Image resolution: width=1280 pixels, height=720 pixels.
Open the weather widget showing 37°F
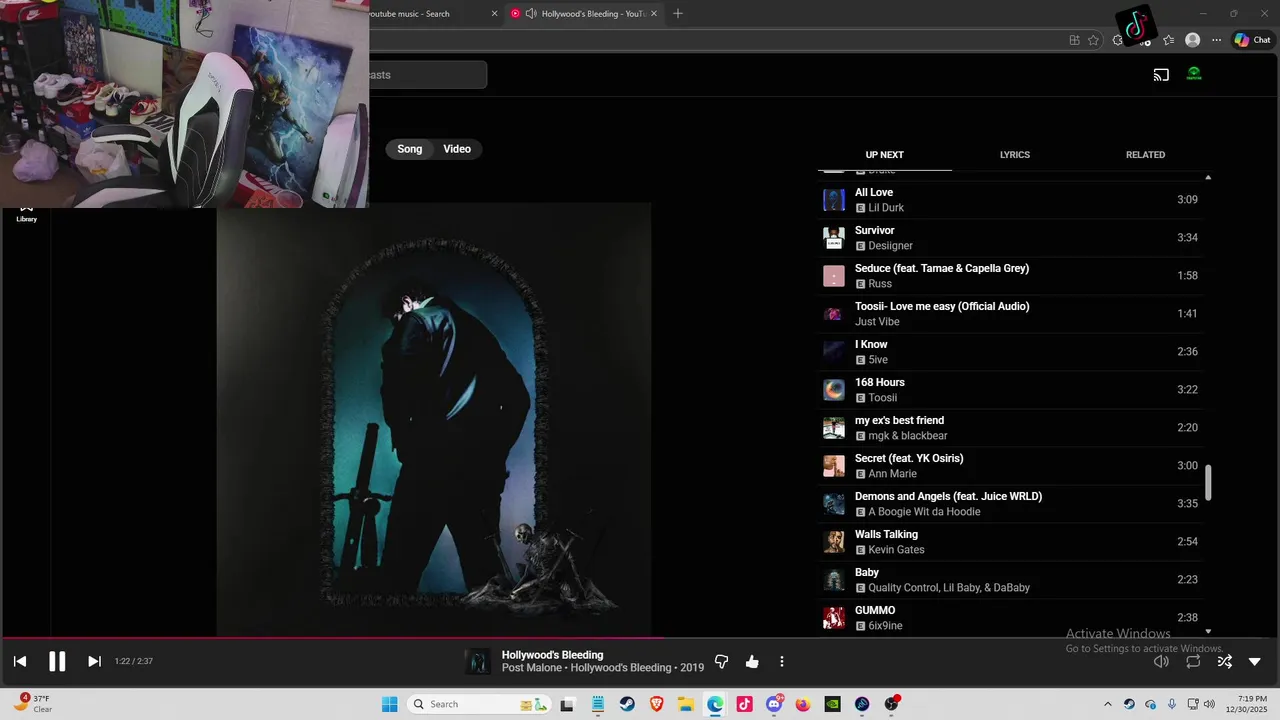click(x=33, y=704)
